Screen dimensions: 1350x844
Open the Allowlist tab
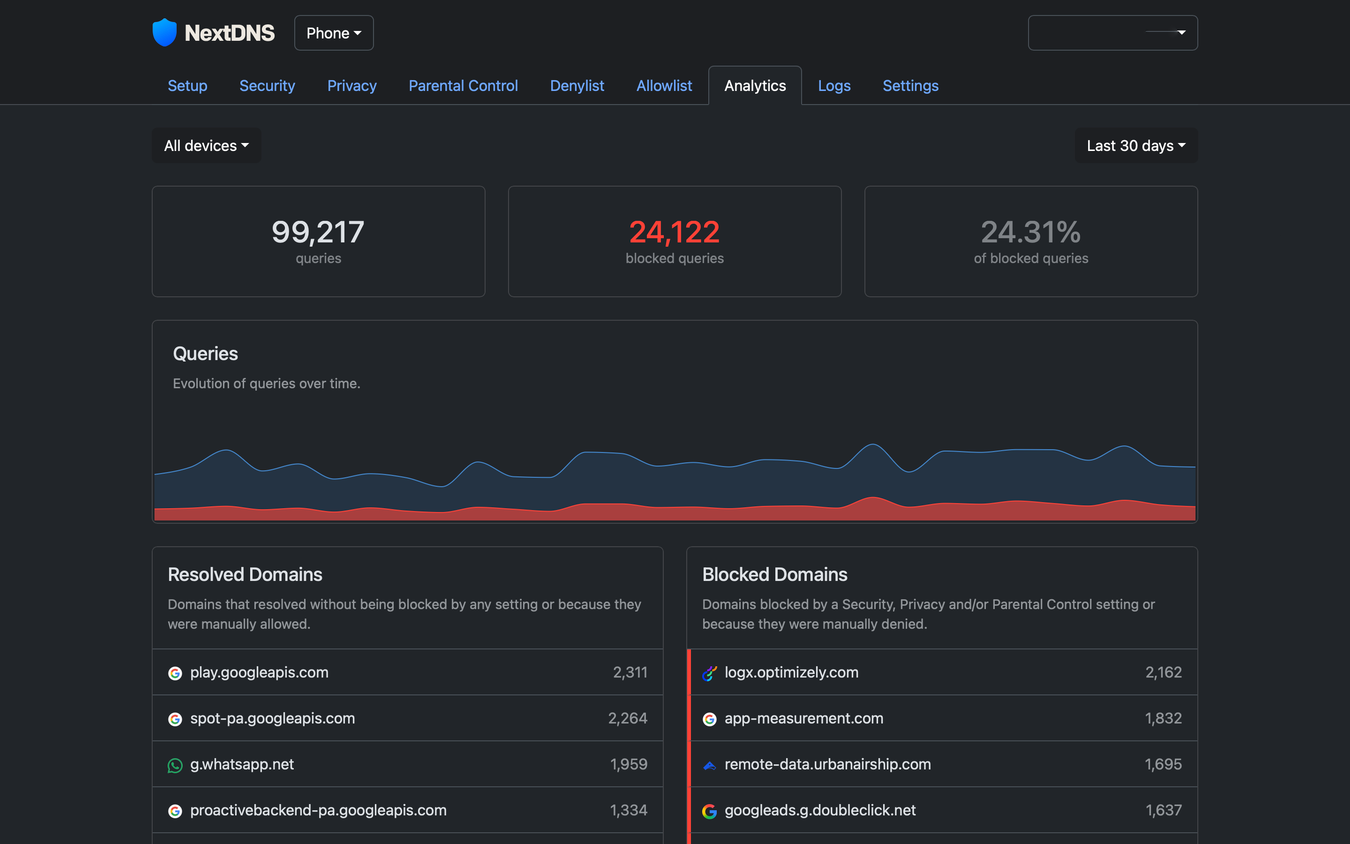(x=664, y=86)
